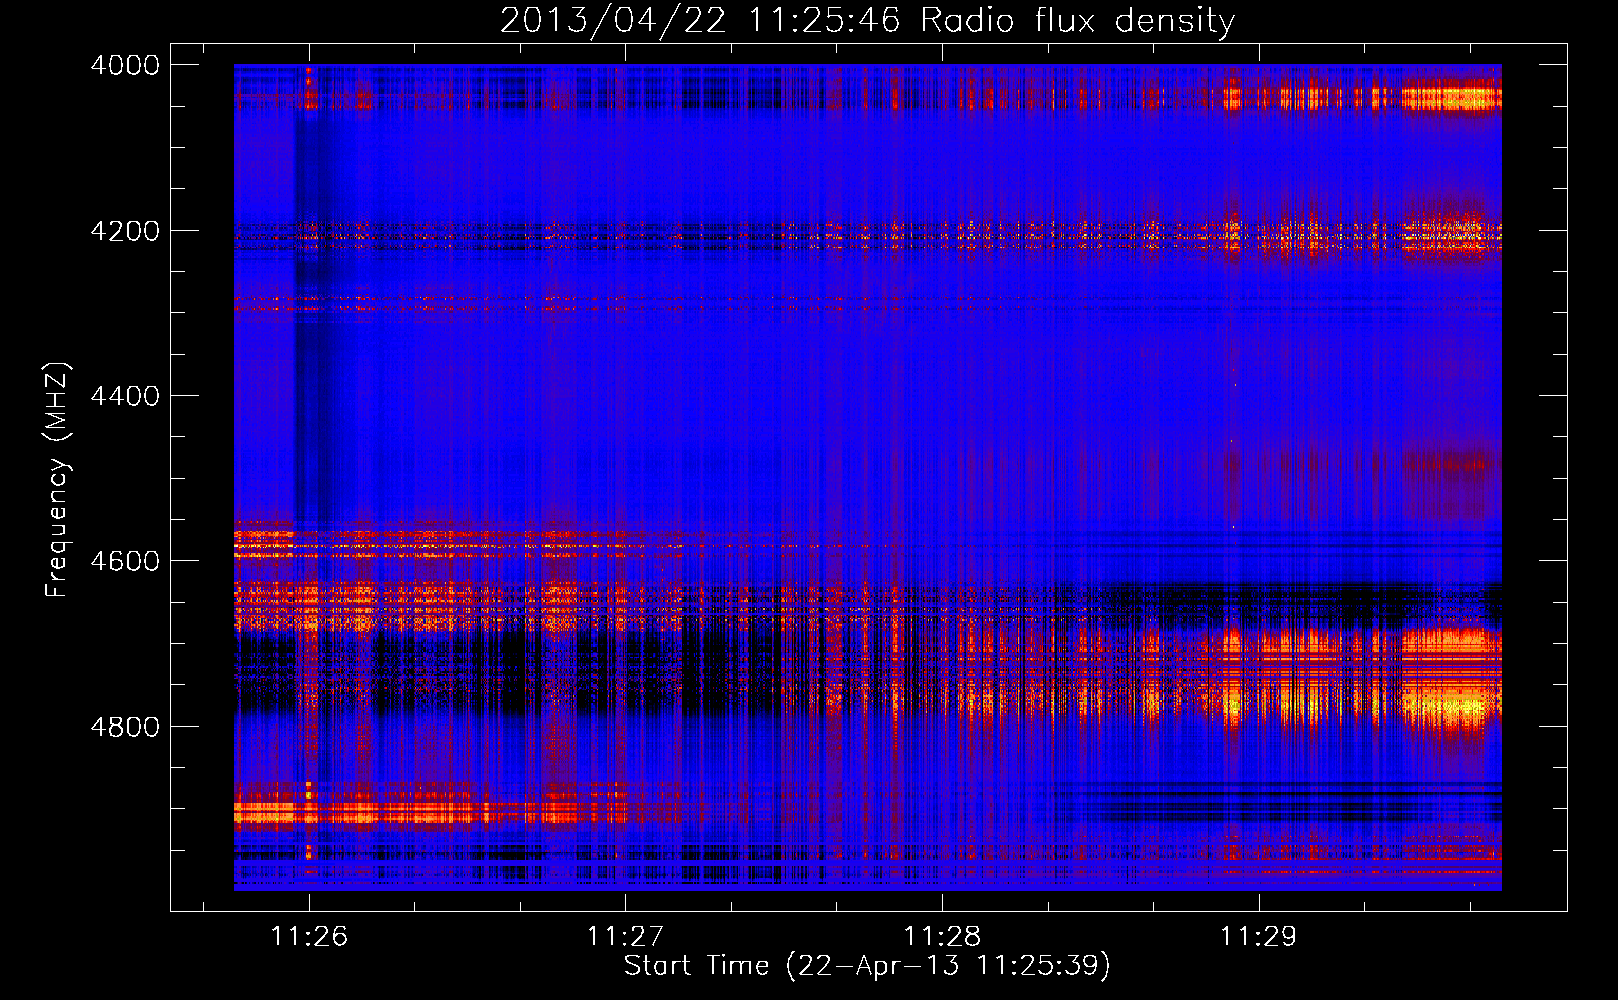Image resolution: width=1618 pixels, height=1000 pixels.
Task: Click the 4200 frequency axis label
Action: pyautogui.click(x=125, y=231)
